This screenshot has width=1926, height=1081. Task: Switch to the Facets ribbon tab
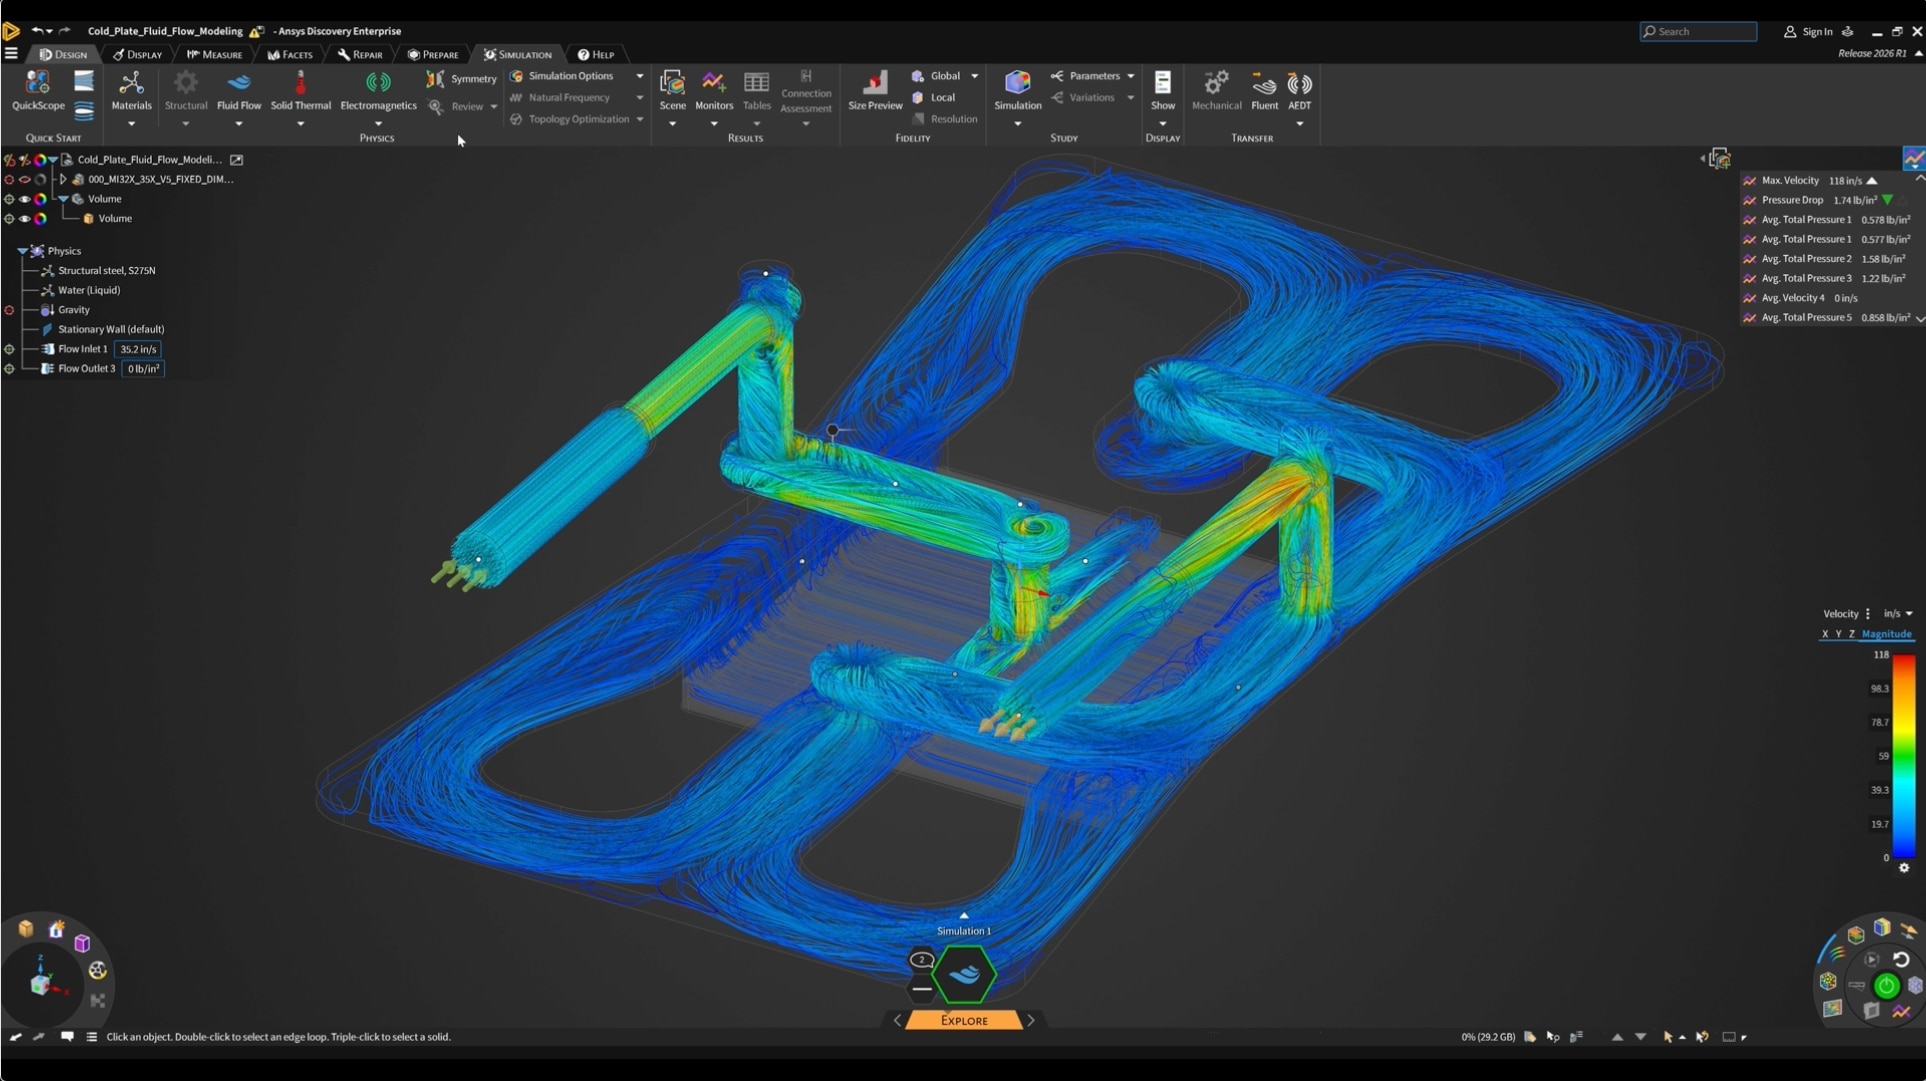290,55
